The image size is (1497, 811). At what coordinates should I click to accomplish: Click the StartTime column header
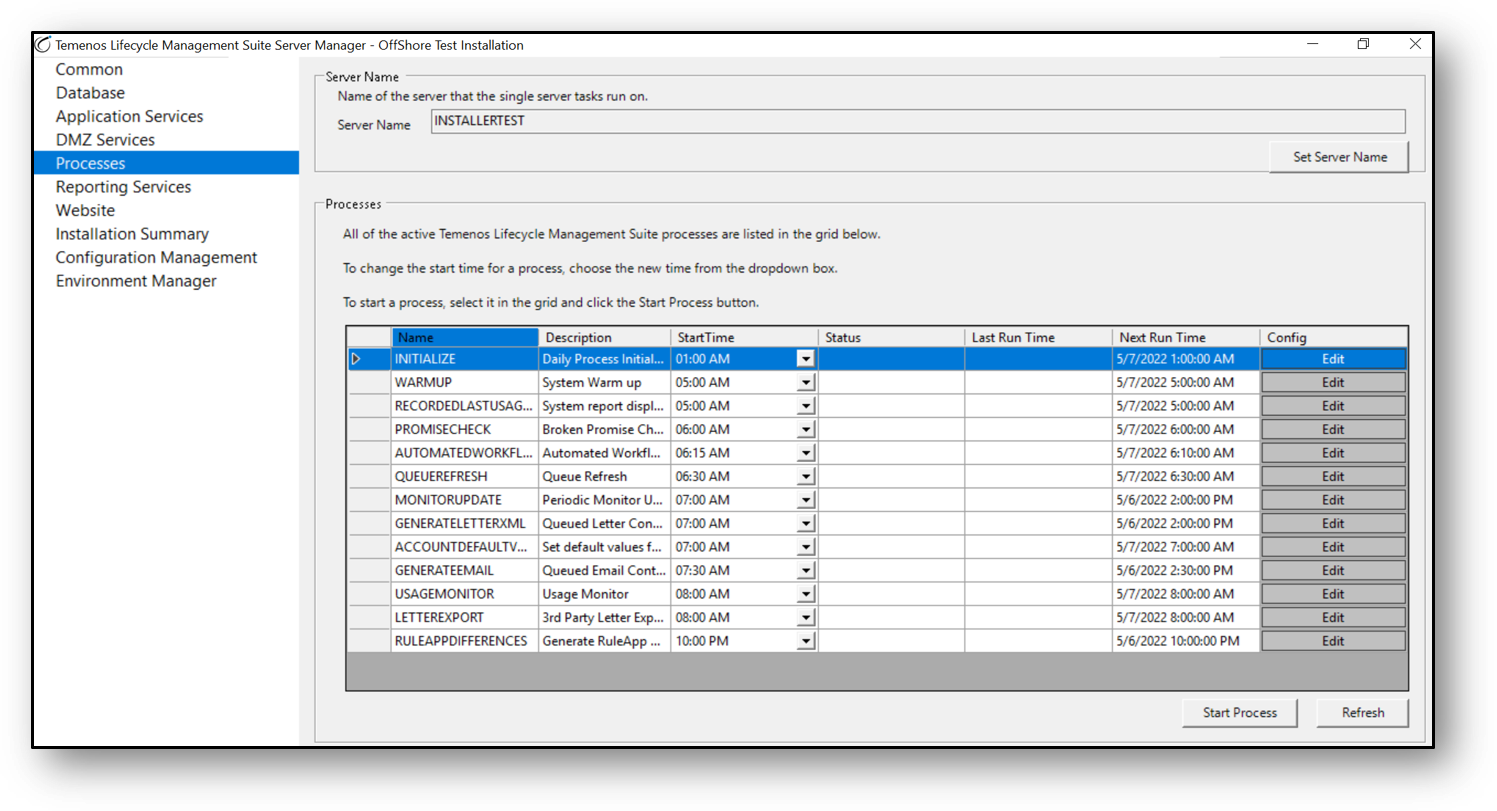(x=744, y=337)
